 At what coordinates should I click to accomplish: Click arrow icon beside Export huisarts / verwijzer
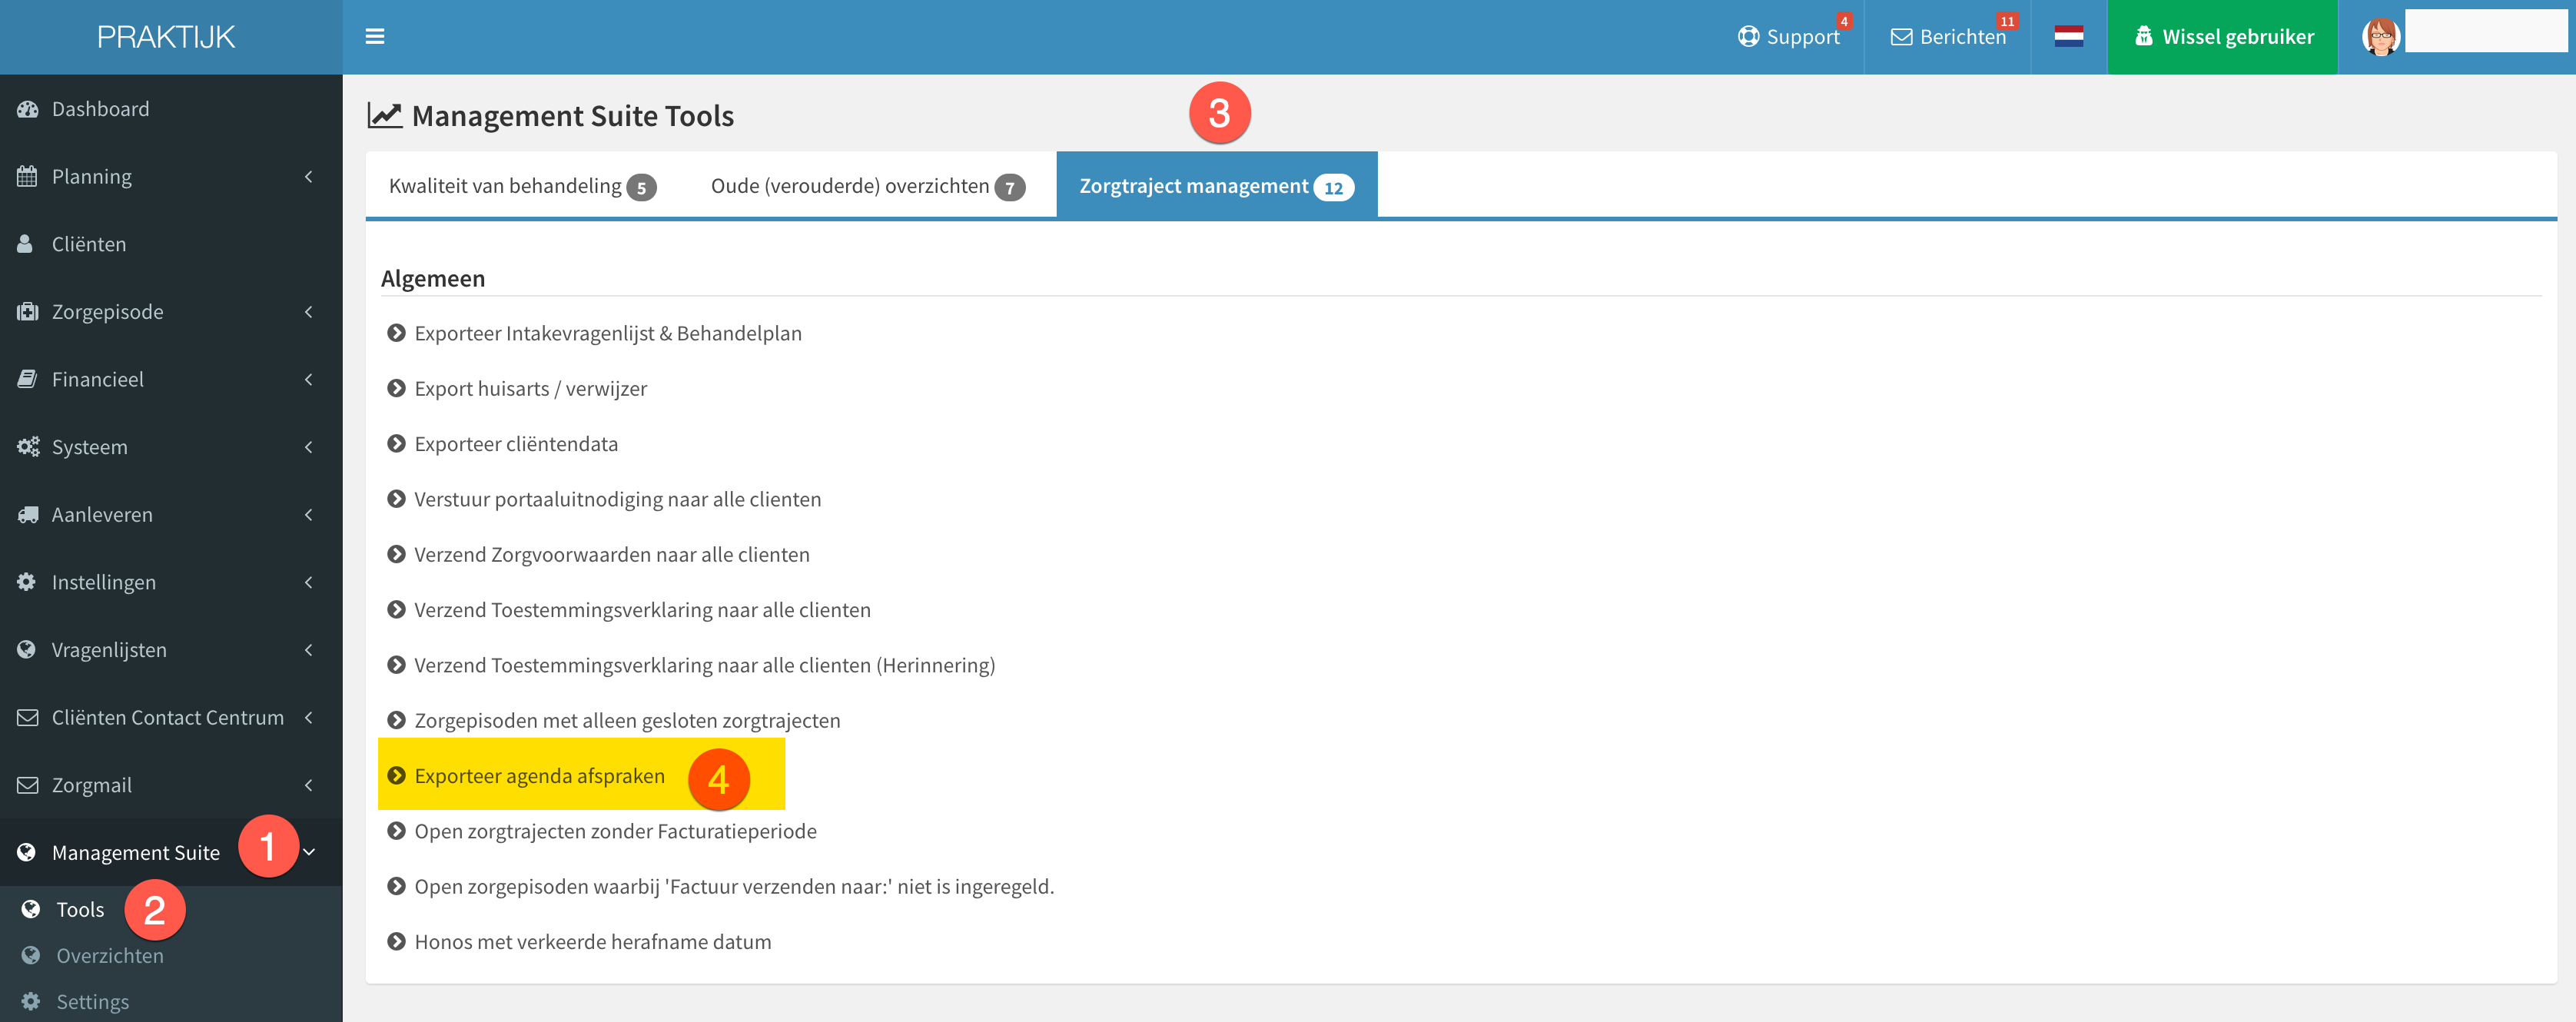coord(396,388)
